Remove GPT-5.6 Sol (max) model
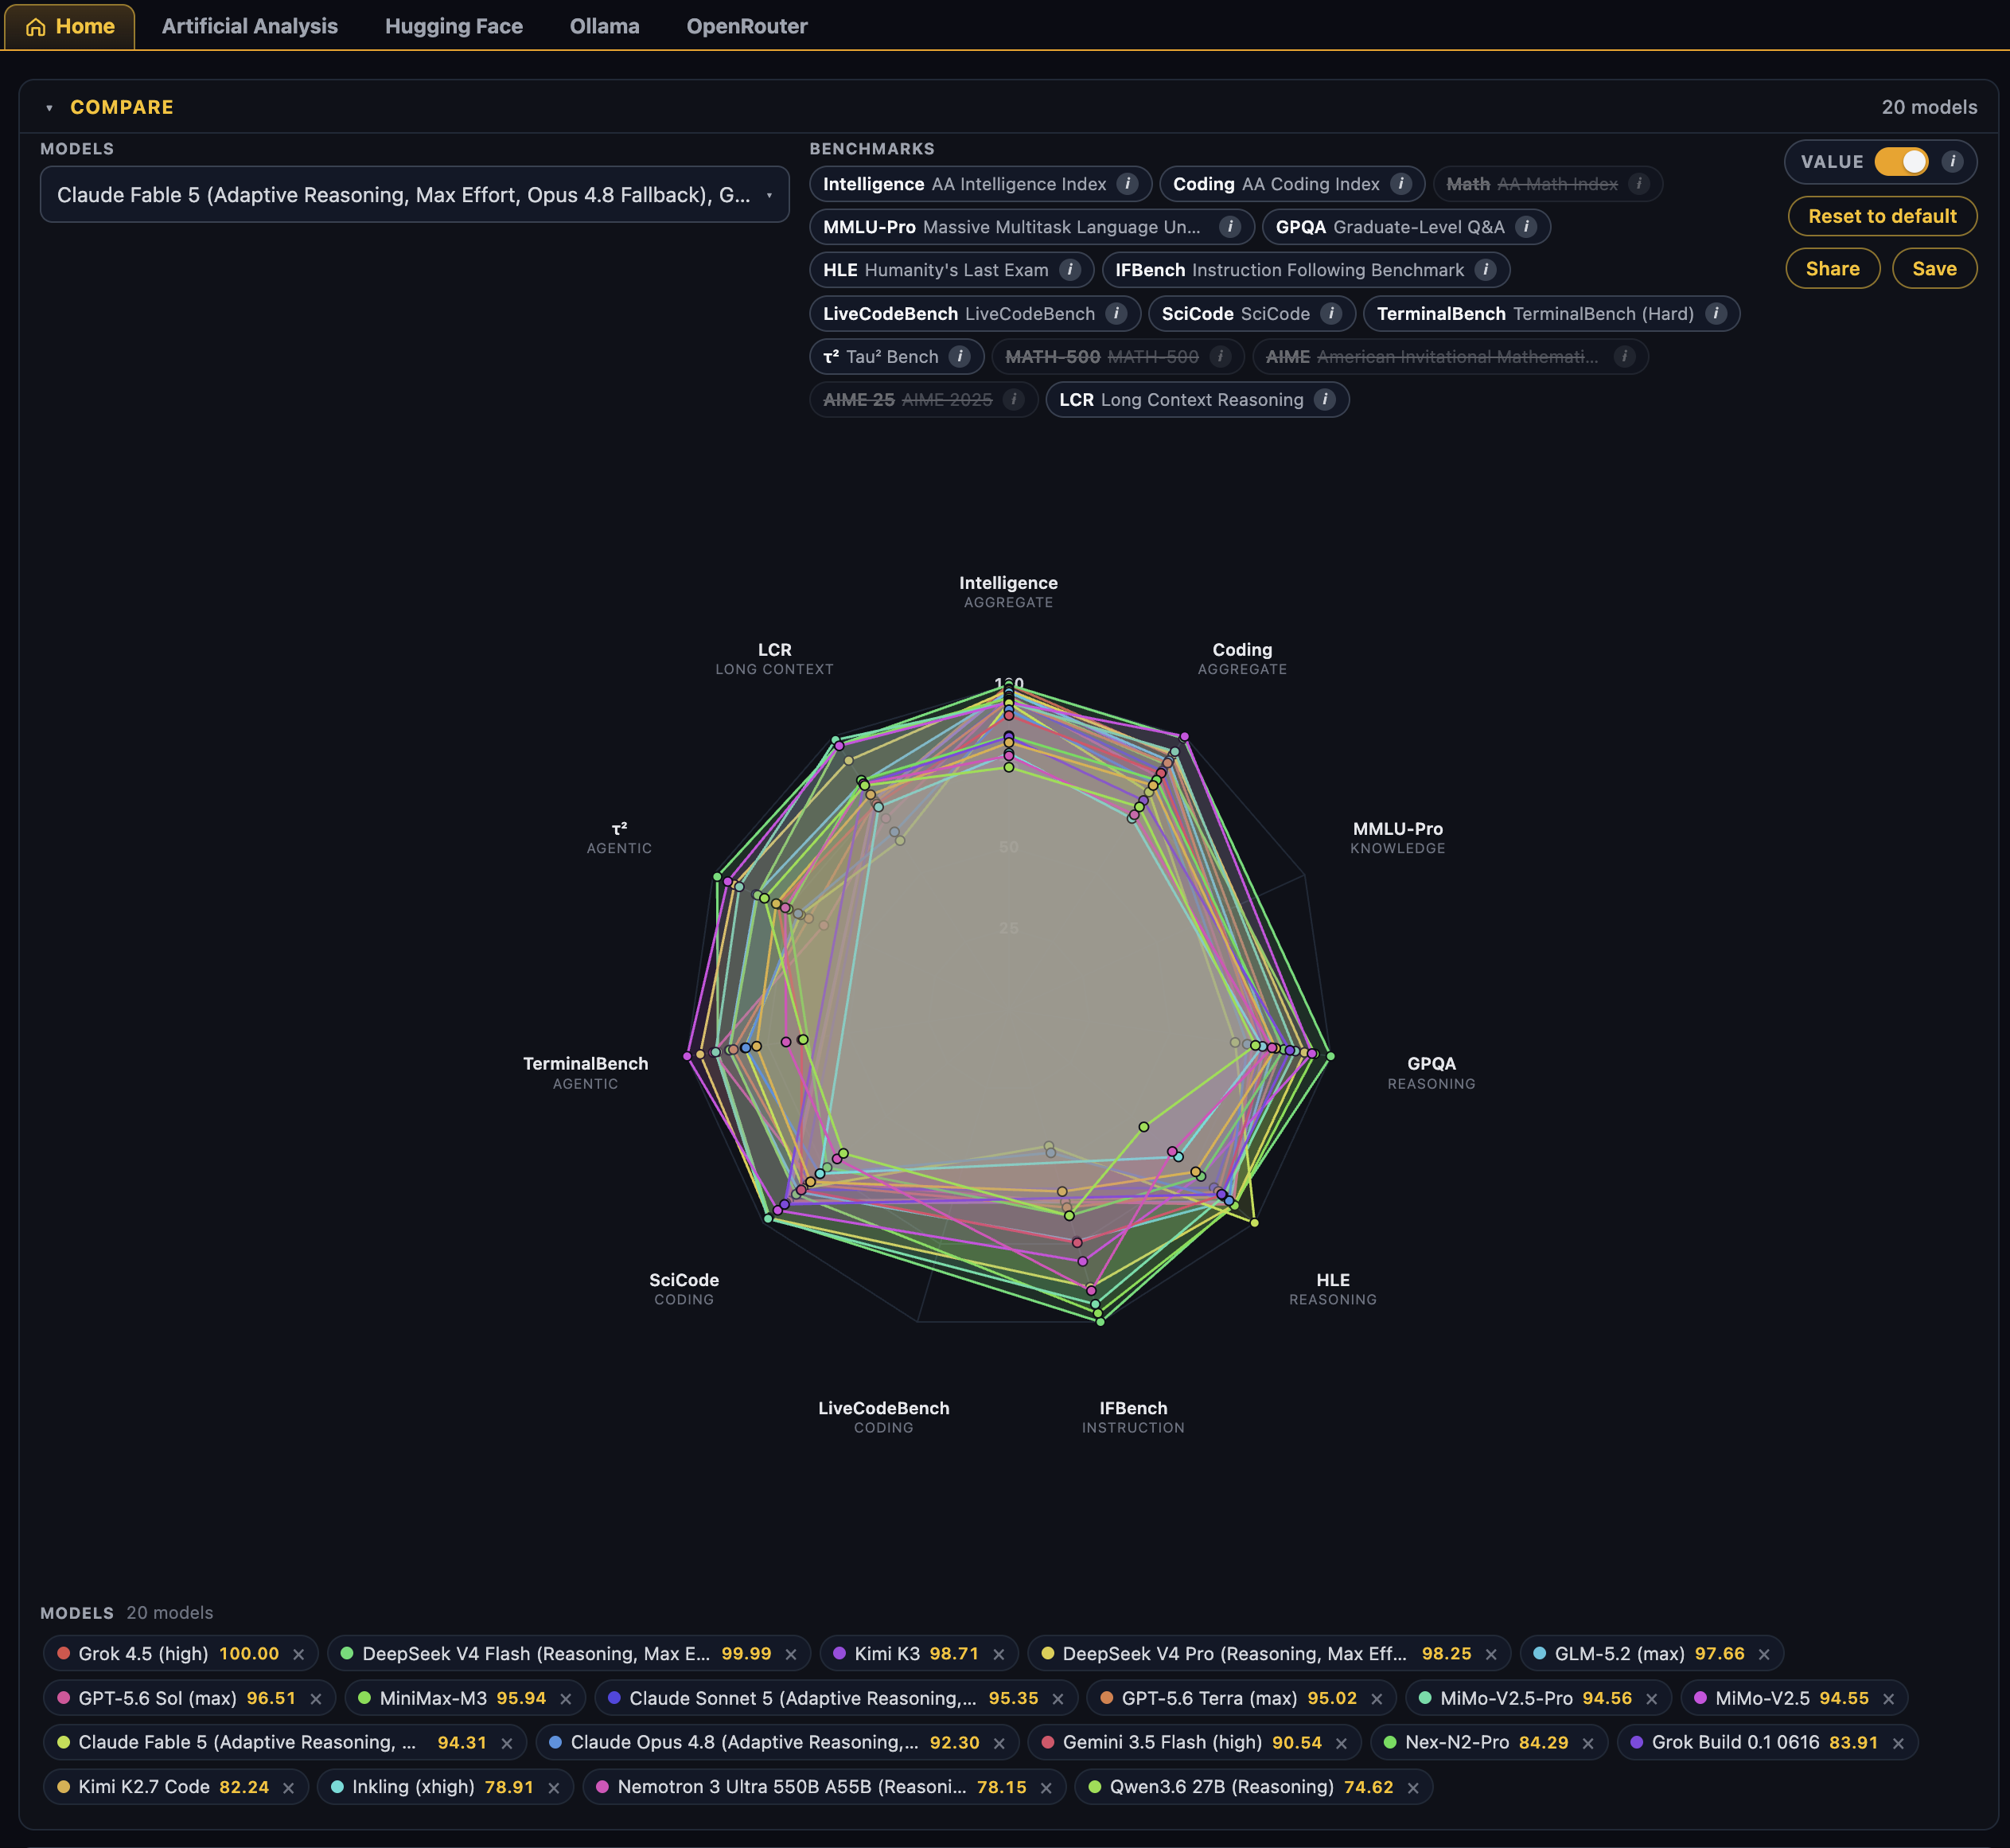 316,1699
